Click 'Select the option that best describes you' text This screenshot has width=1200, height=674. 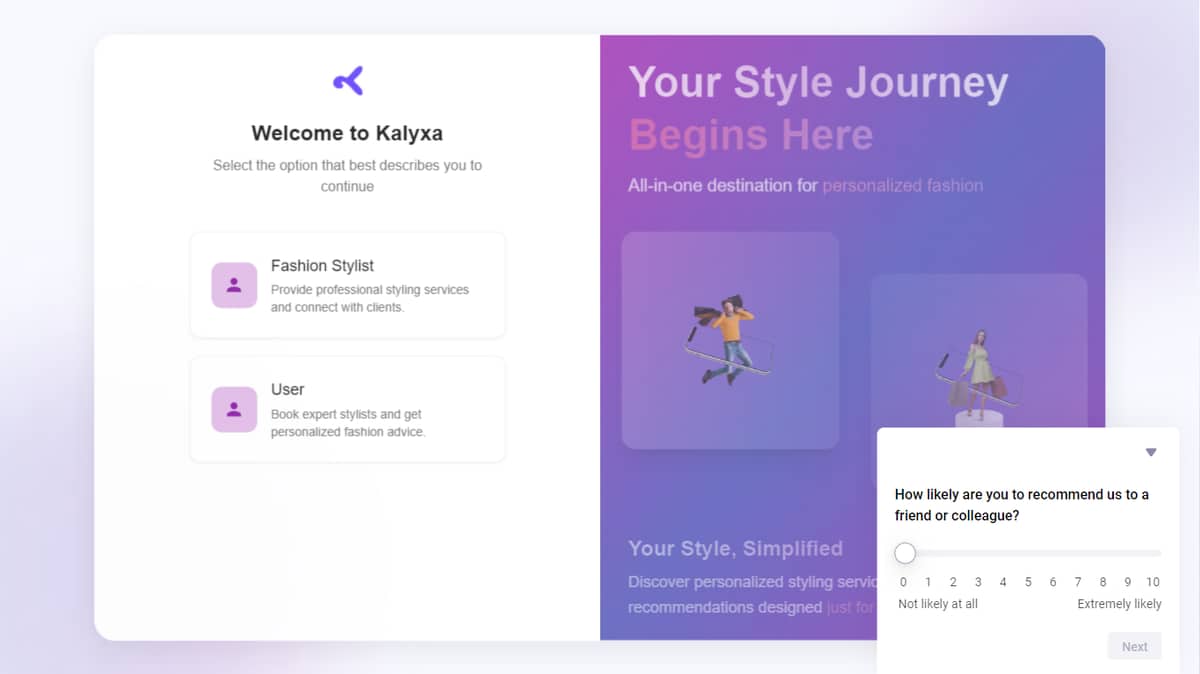click(x=347, y=175)
